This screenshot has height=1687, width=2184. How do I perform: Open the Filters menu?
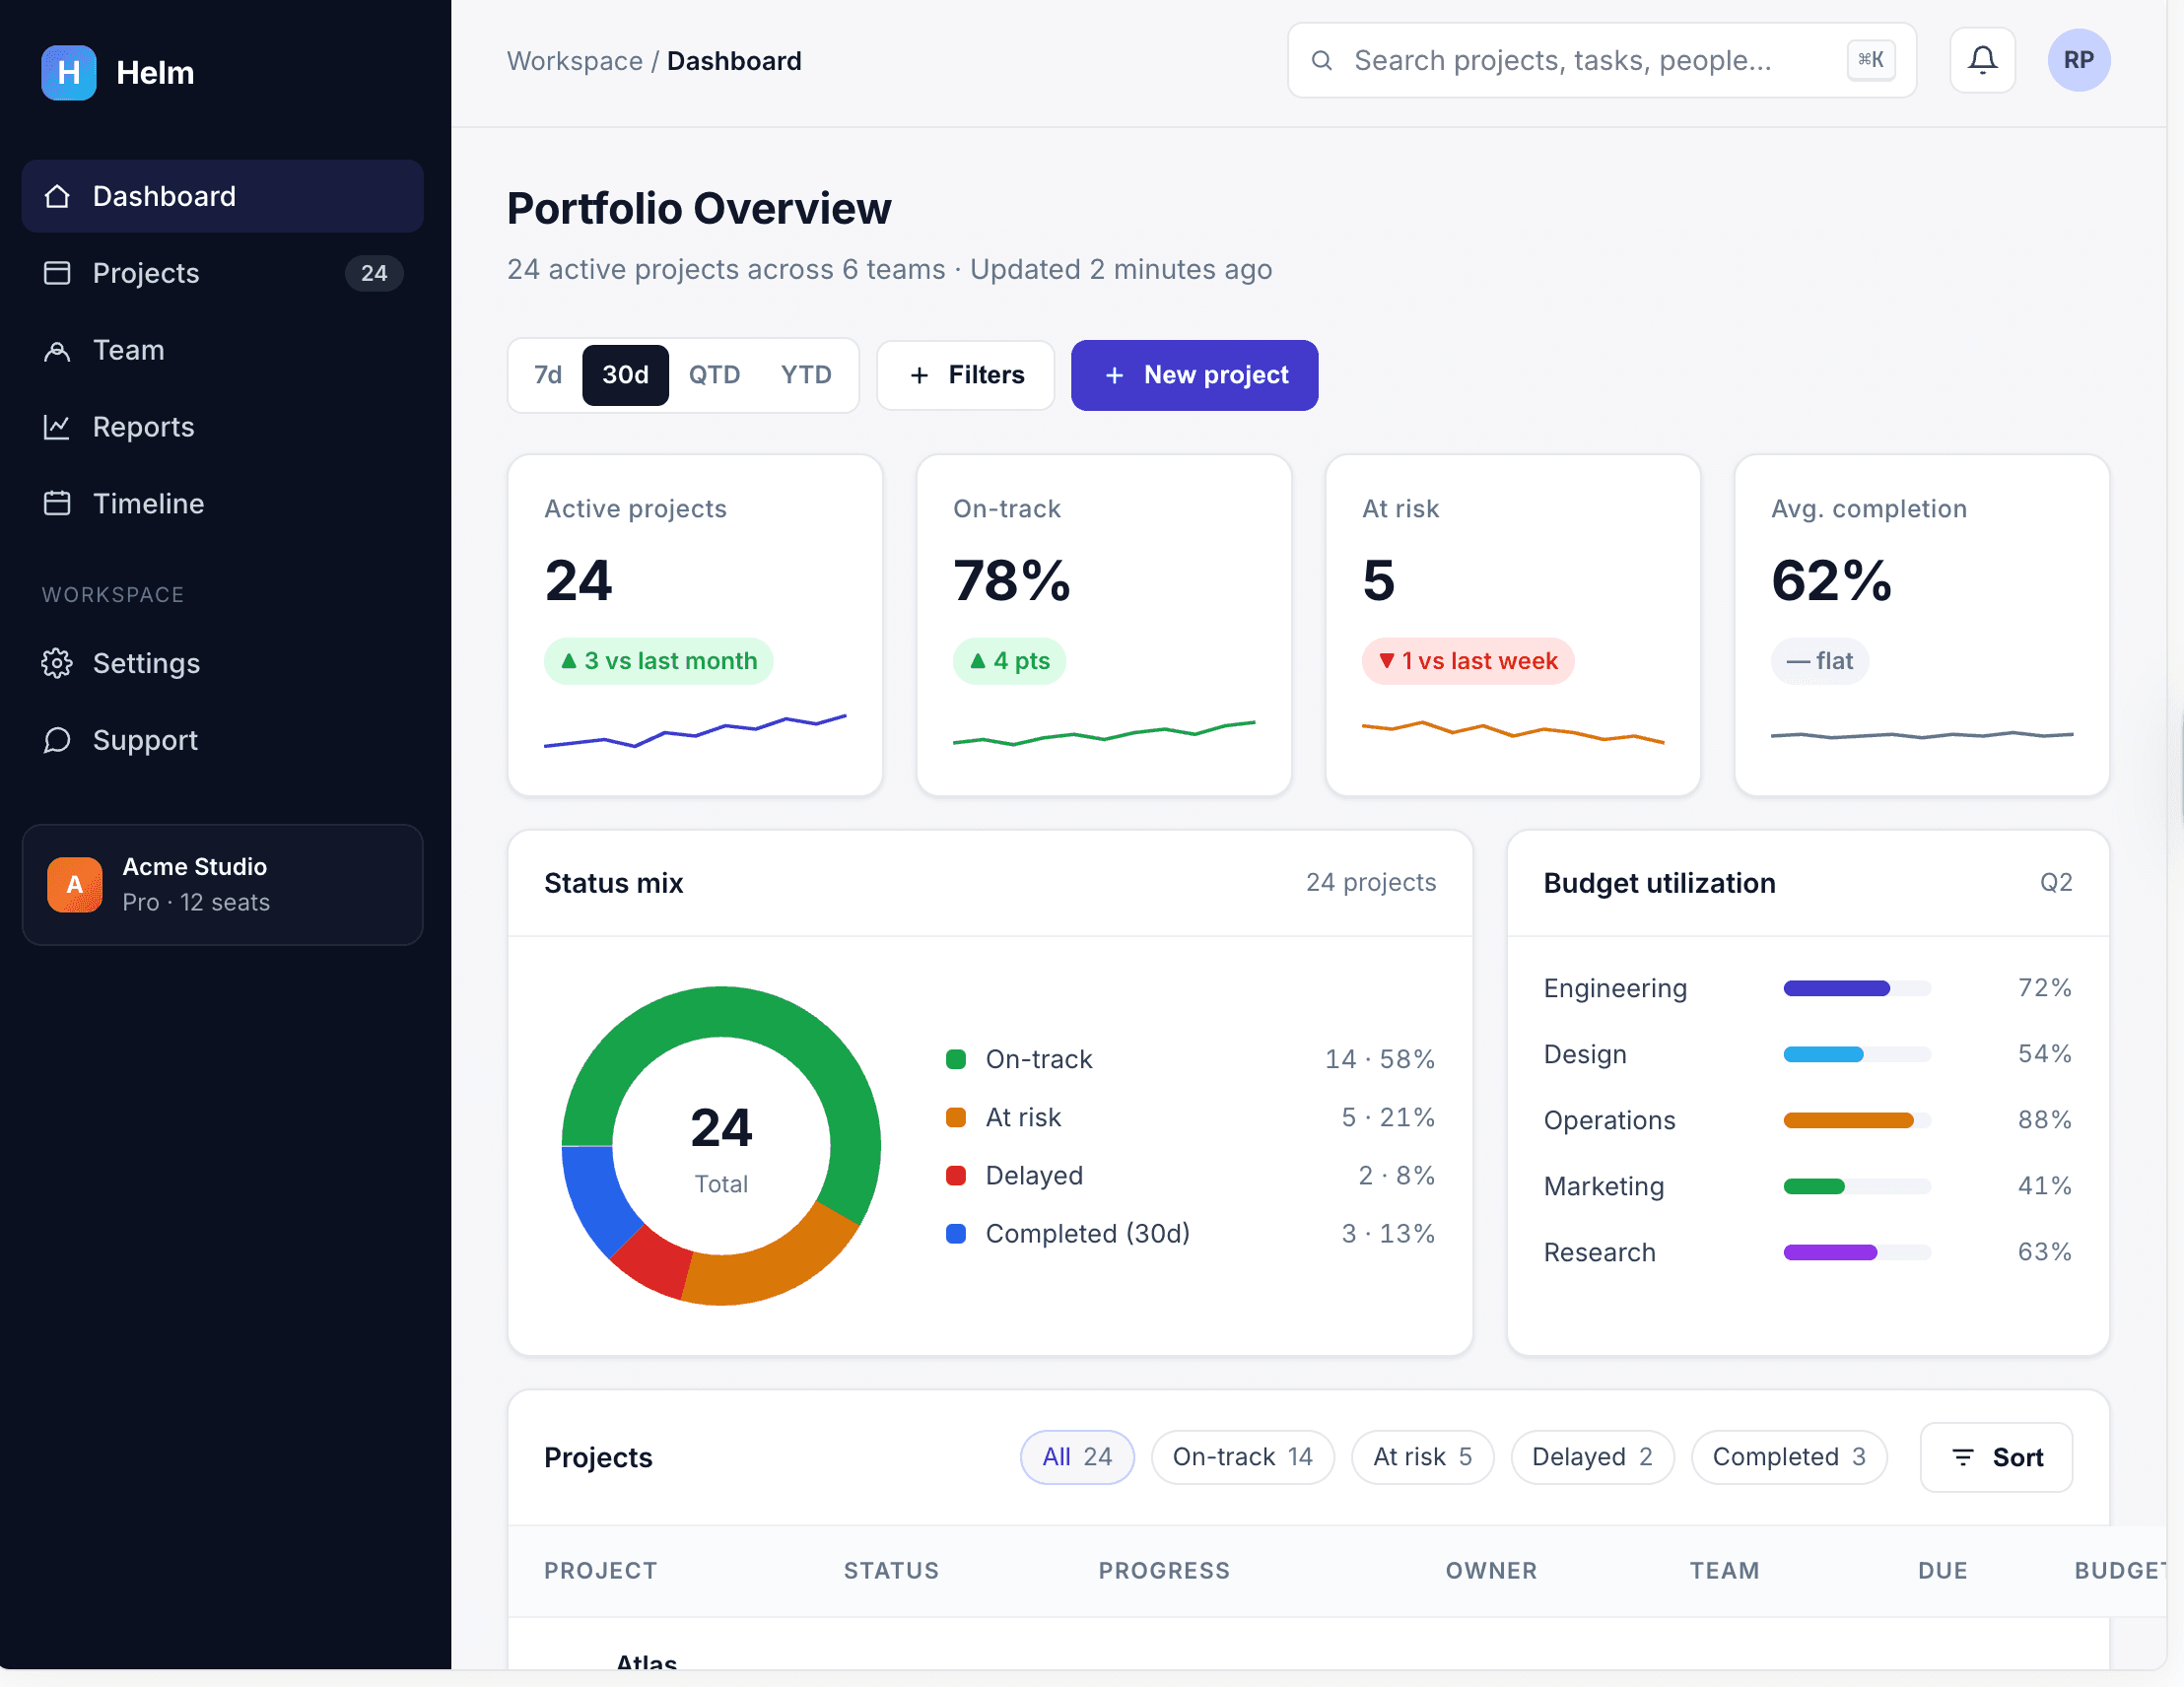tap(965, 375)
